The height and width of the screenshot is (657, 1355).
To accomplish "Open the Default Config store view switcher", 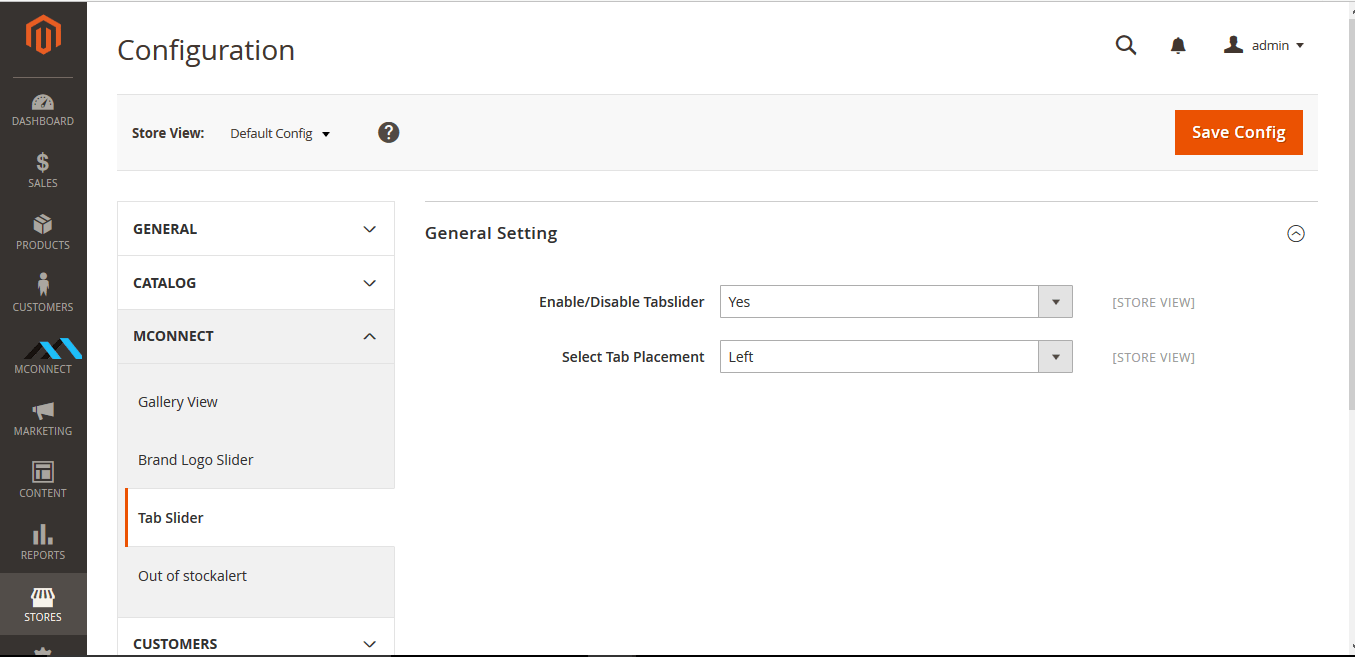I will pyautogui.click(x=280, y=133).
